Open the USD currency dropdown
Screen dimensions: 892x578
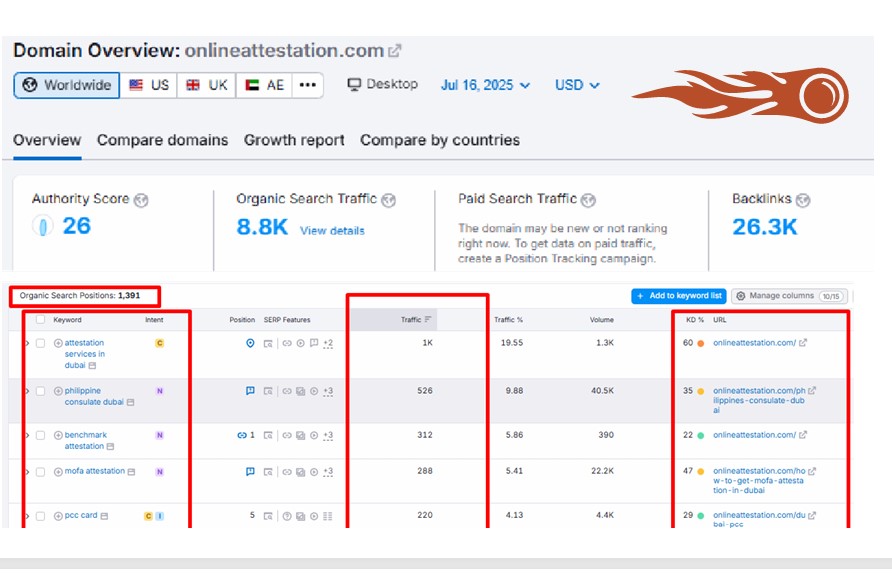tap(577, 85)
